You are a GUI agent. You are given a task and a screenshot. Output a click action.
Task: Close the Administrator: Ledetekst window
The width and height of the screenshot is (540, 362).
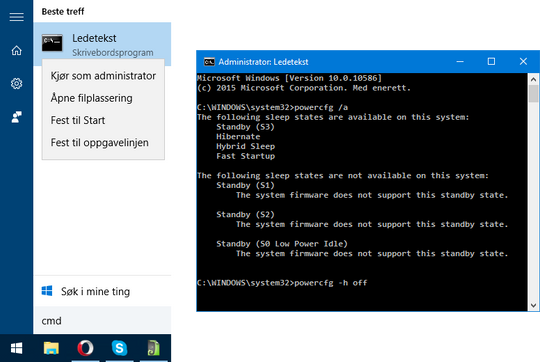pos(523,62)
